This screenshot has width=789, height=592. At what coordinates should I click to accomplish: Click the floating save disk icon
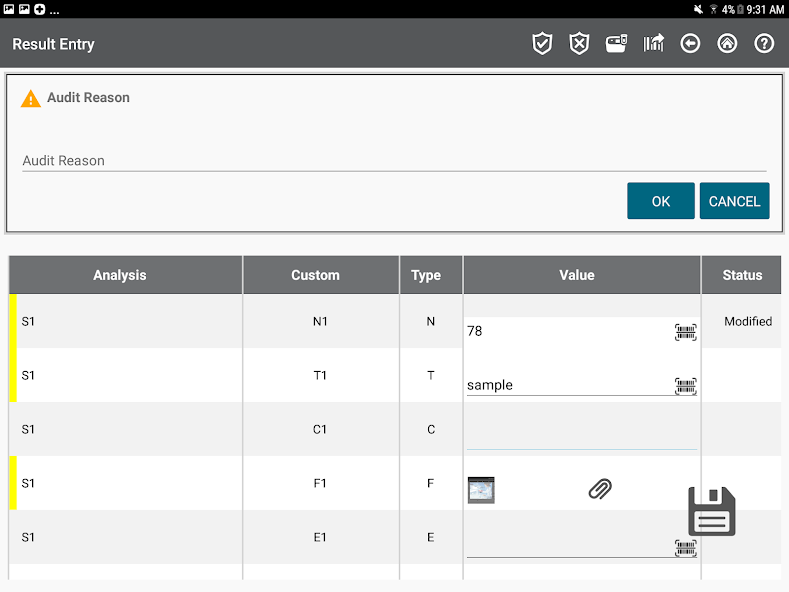click(712, 512)
